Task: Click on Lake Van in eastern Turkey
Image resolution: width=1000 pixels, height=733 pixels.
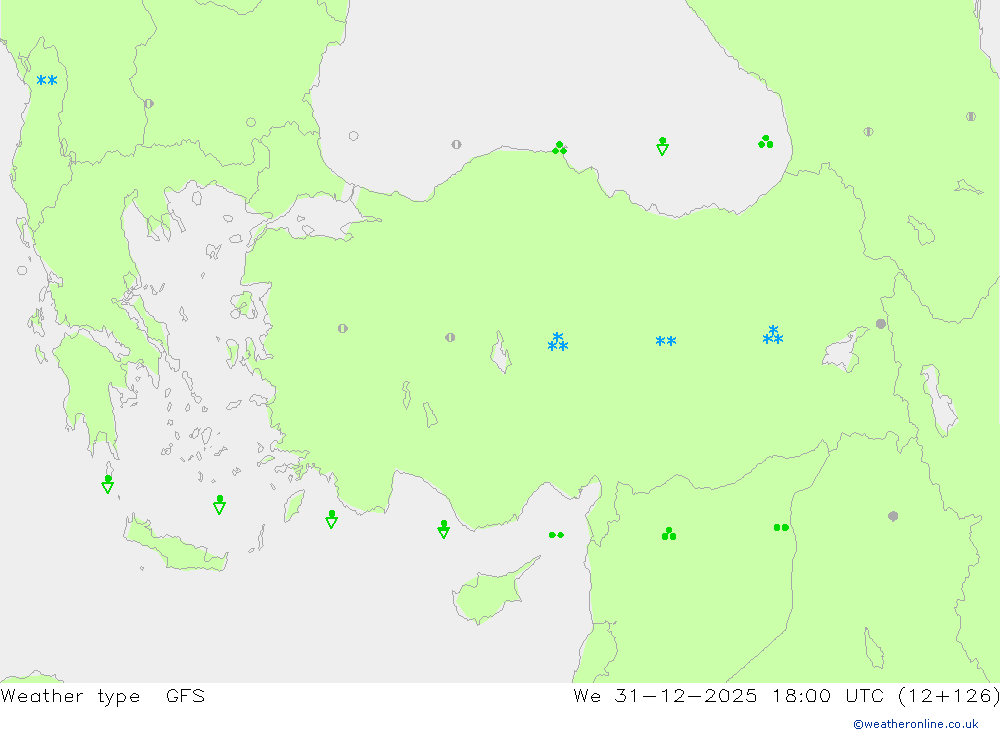Action: (x=844, y=350)
